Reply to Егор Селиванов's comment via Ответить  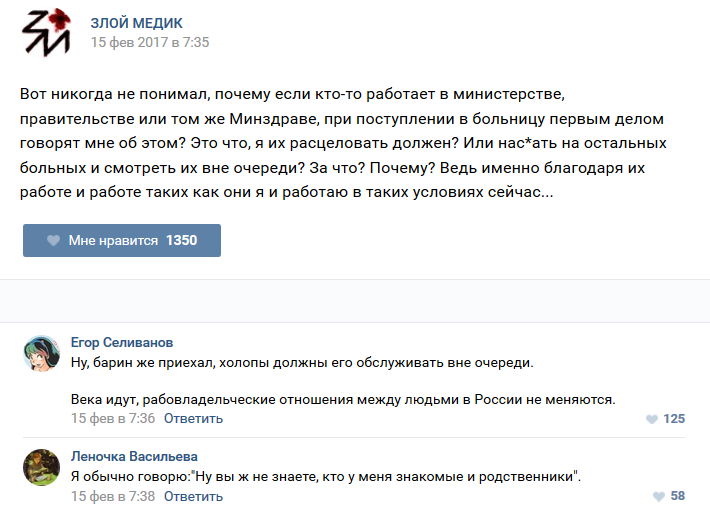(x=193, y=418)
